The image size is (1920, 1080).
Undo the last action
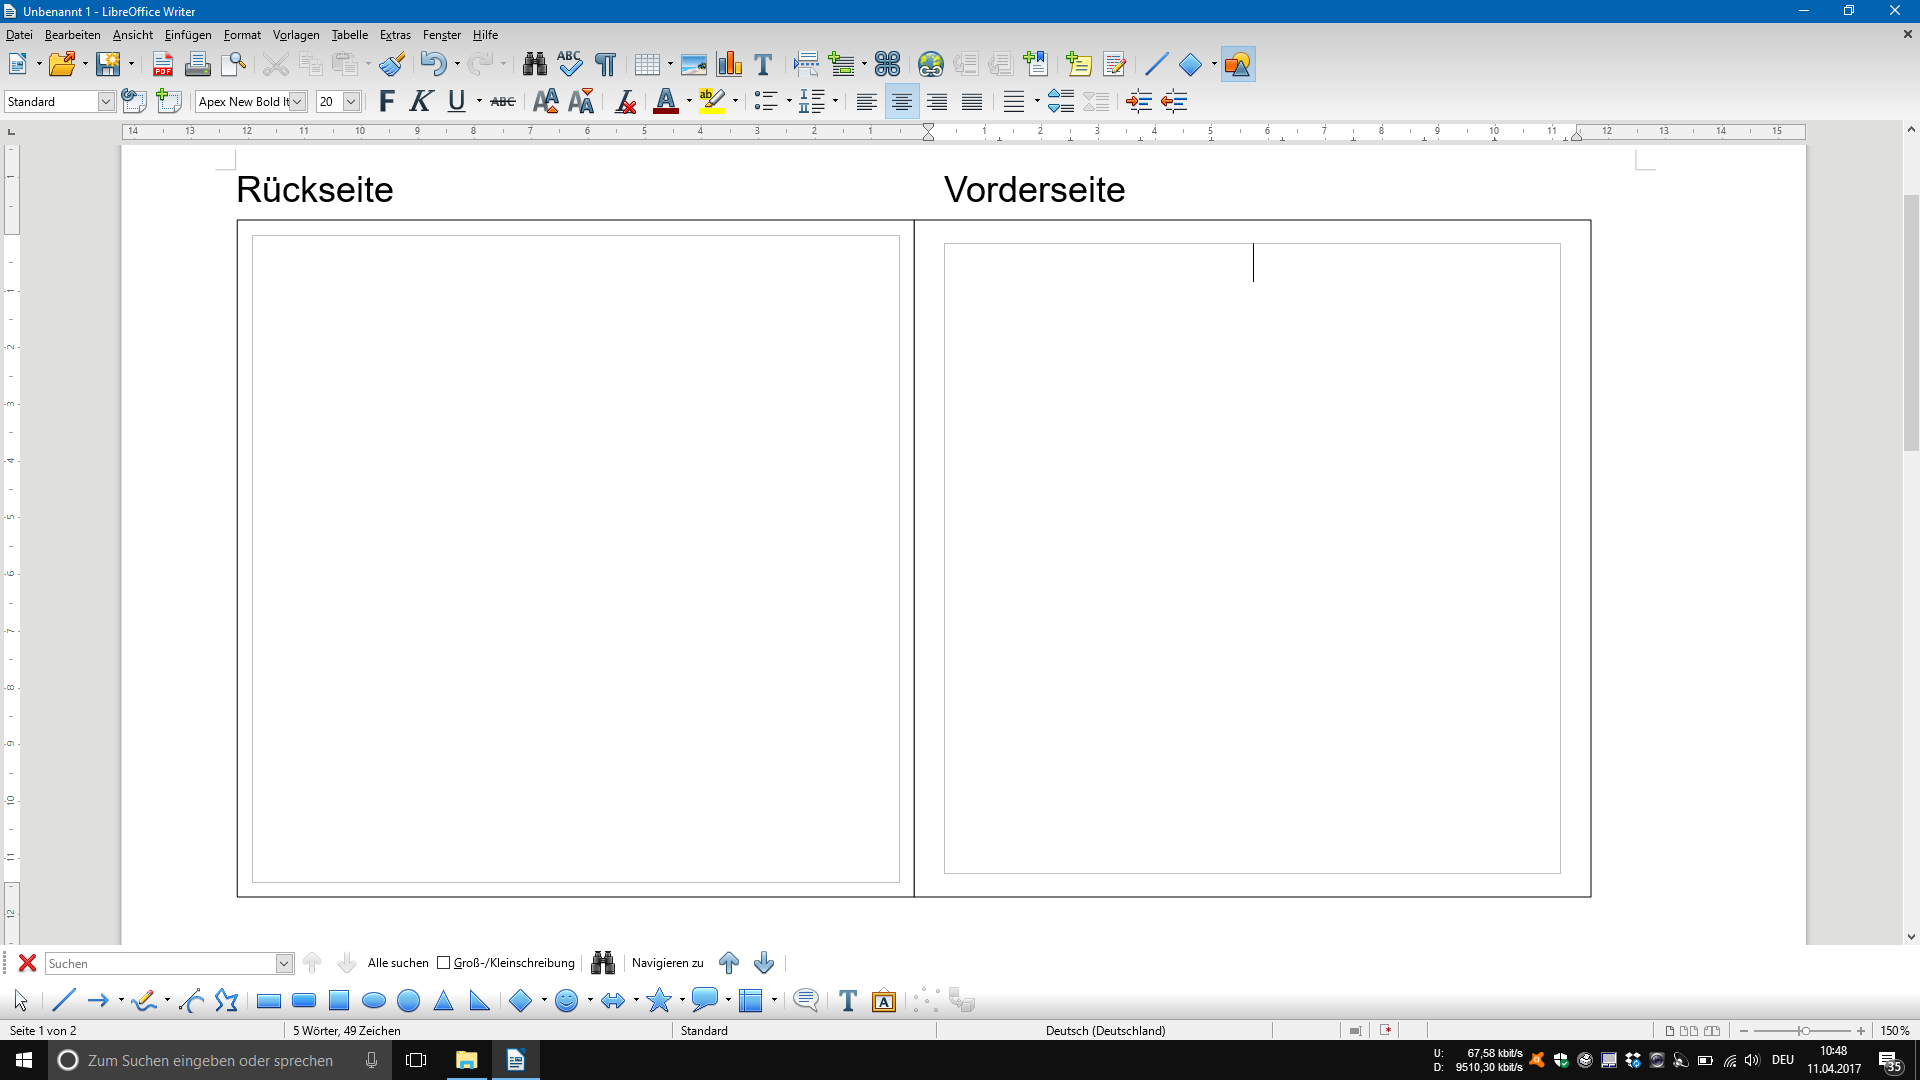tap(433, 65)
